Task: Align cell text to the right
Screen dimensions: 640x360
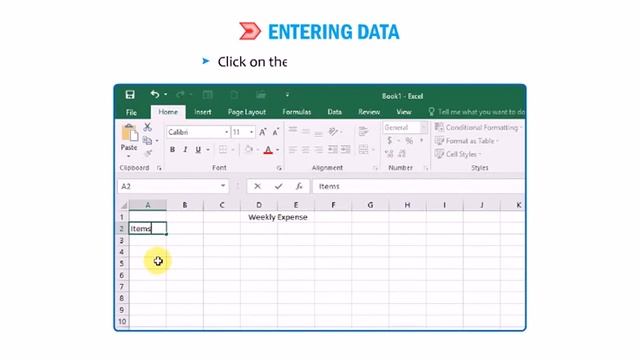Action: 319,150
